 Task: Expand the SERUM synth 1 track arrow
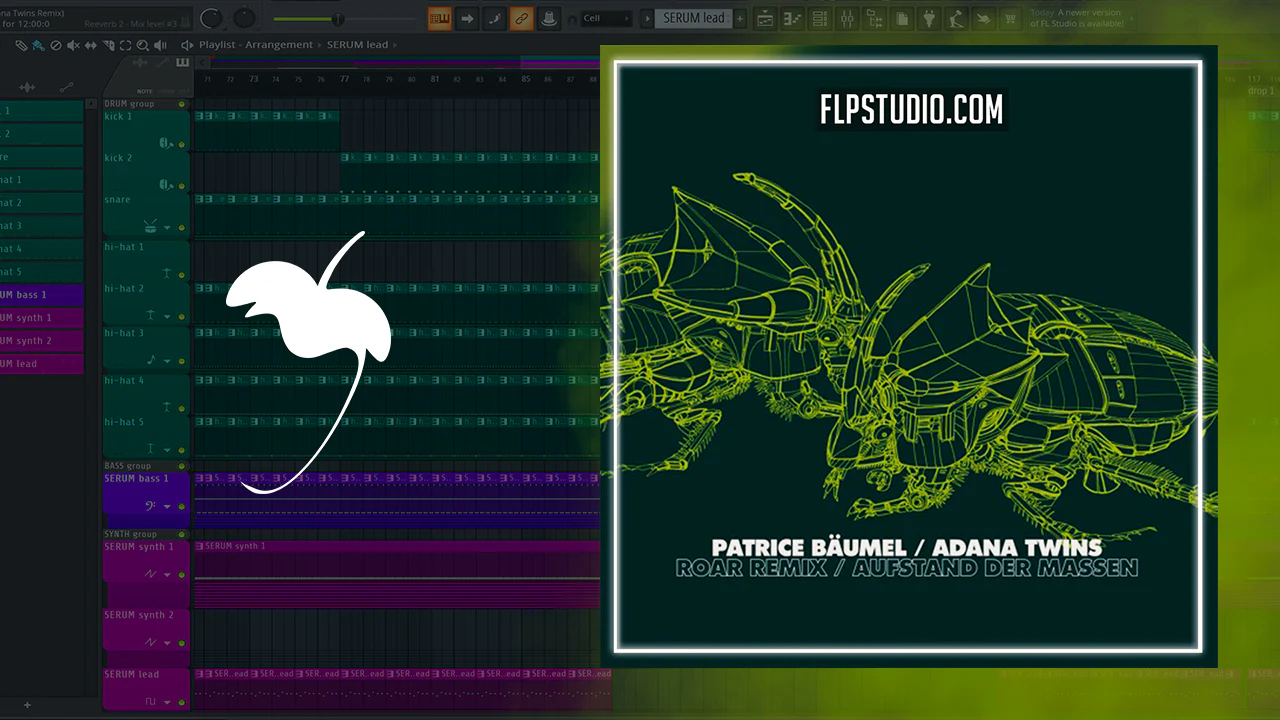coord(168,575)
